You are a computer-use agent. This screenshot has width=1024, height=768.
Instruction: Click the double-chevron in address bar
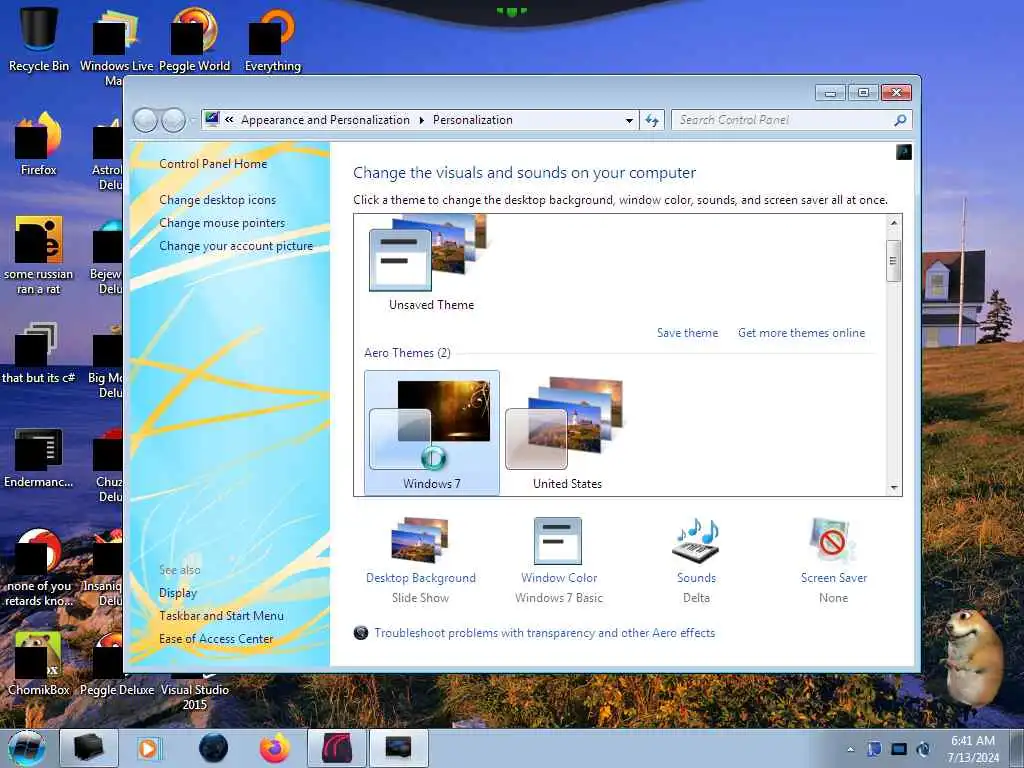pyautogui.click(x=229, y=120)
